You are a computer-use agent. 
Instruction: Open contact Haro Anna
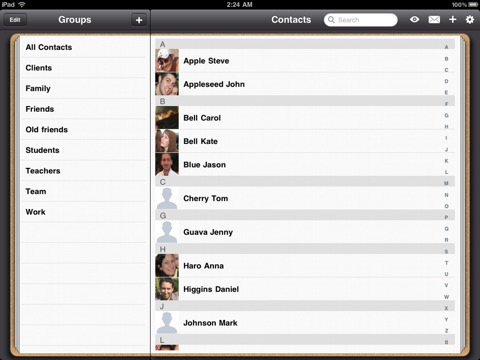tap(305, 266)
